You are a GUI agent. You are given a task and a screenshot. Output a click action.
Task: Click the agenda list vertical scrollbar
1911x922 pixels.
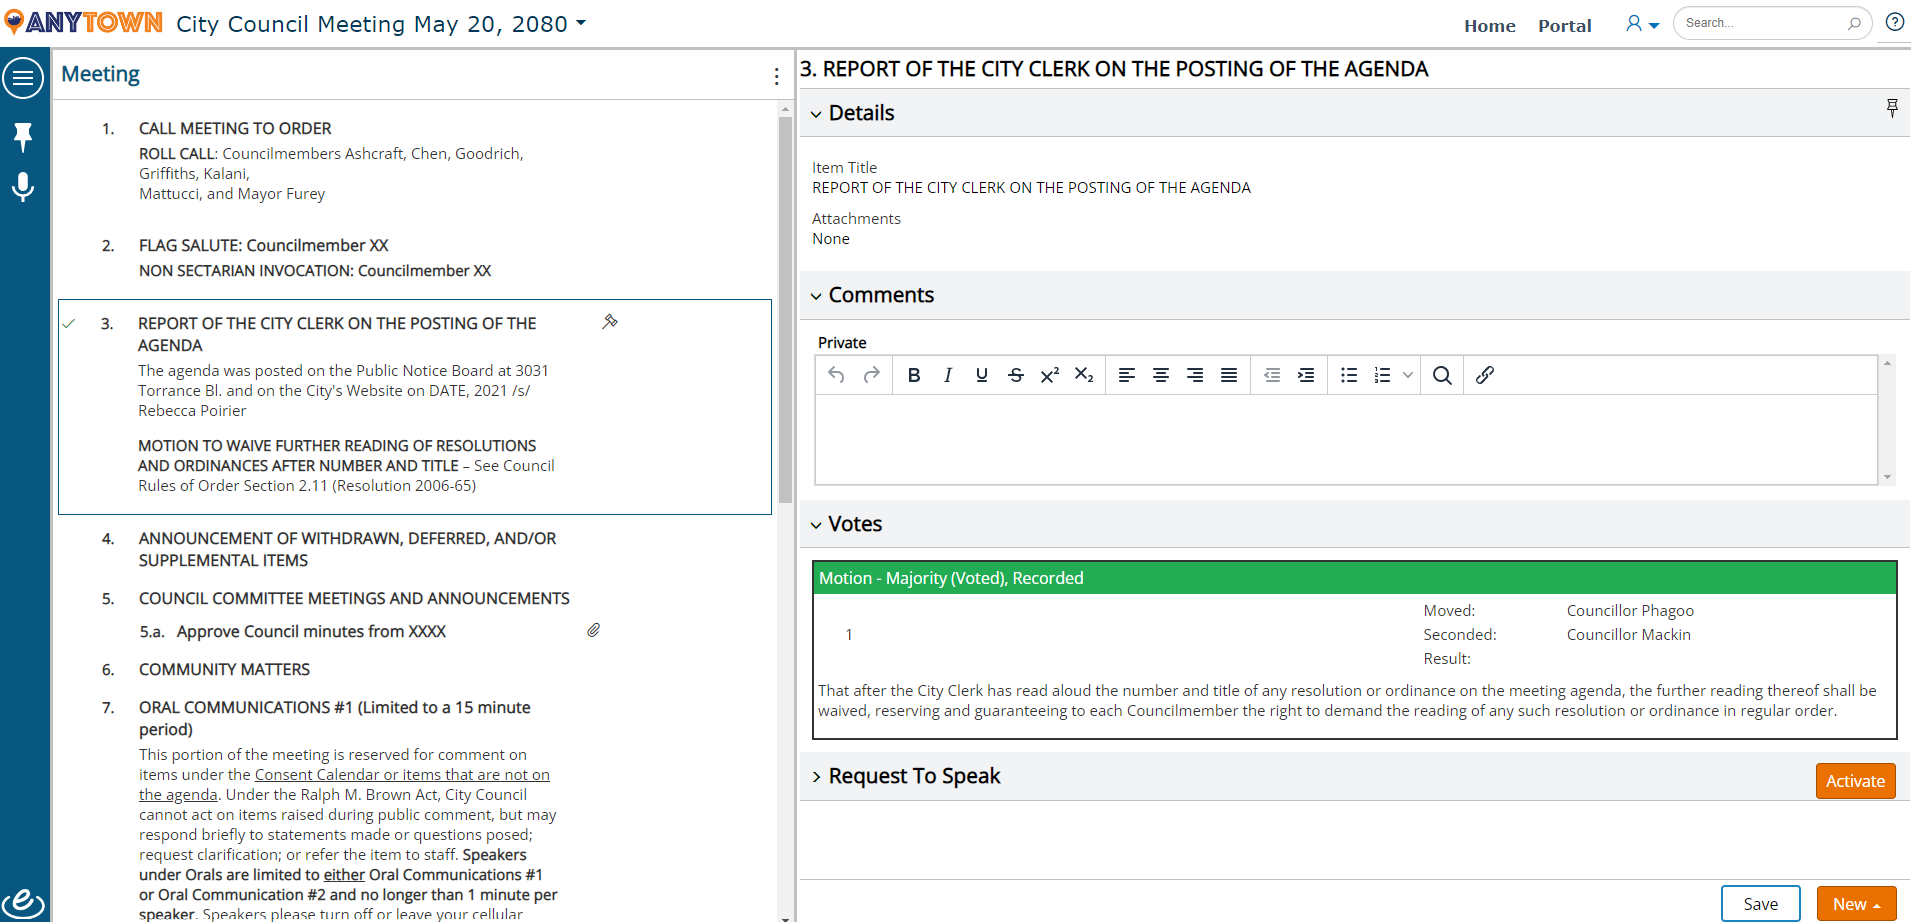point(785,310)
